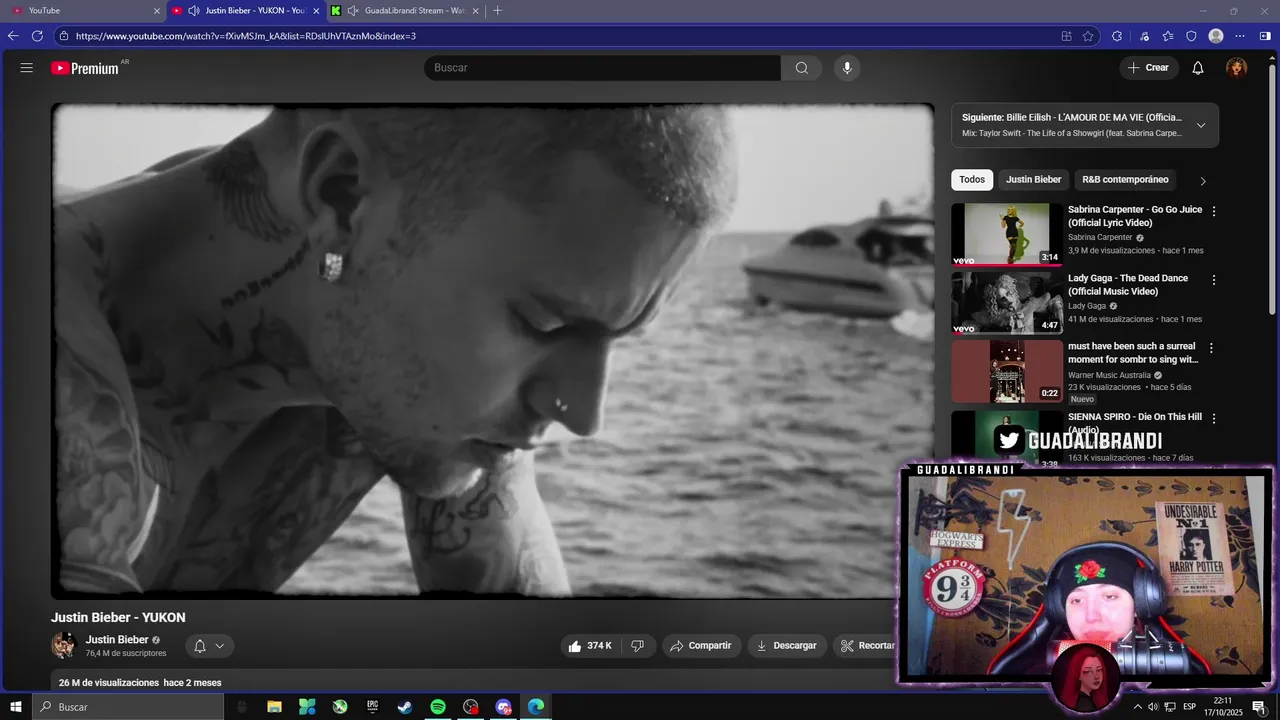Open the taskbar volume control
The width and height of the screenshot is (1280, 720).
[1153, 707]
